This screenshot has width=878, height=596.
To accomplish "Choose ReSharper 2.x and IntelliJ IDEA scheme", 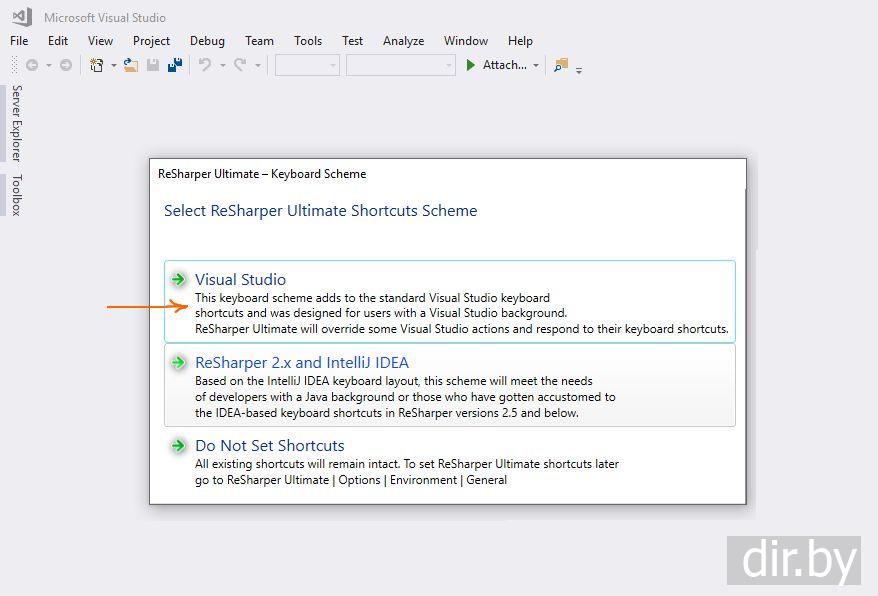I will [x=301, y=363].
